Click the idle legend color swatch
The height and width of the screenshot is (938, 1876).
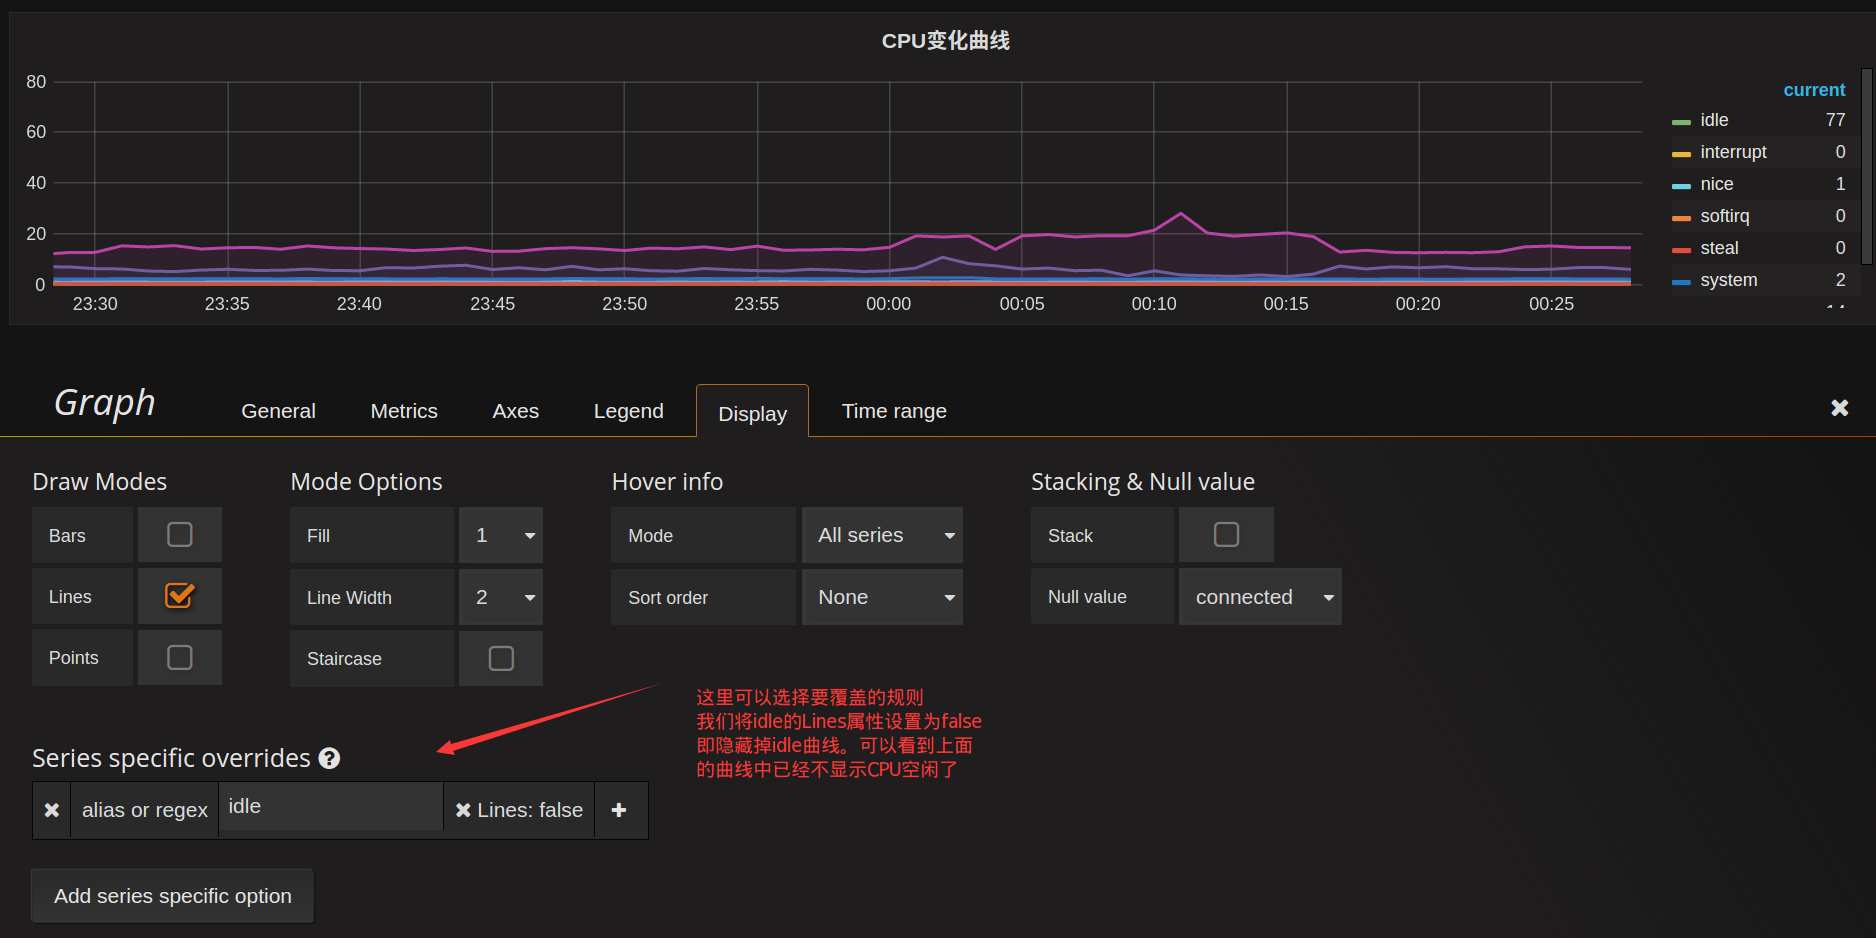click(x=1681, y=121)
